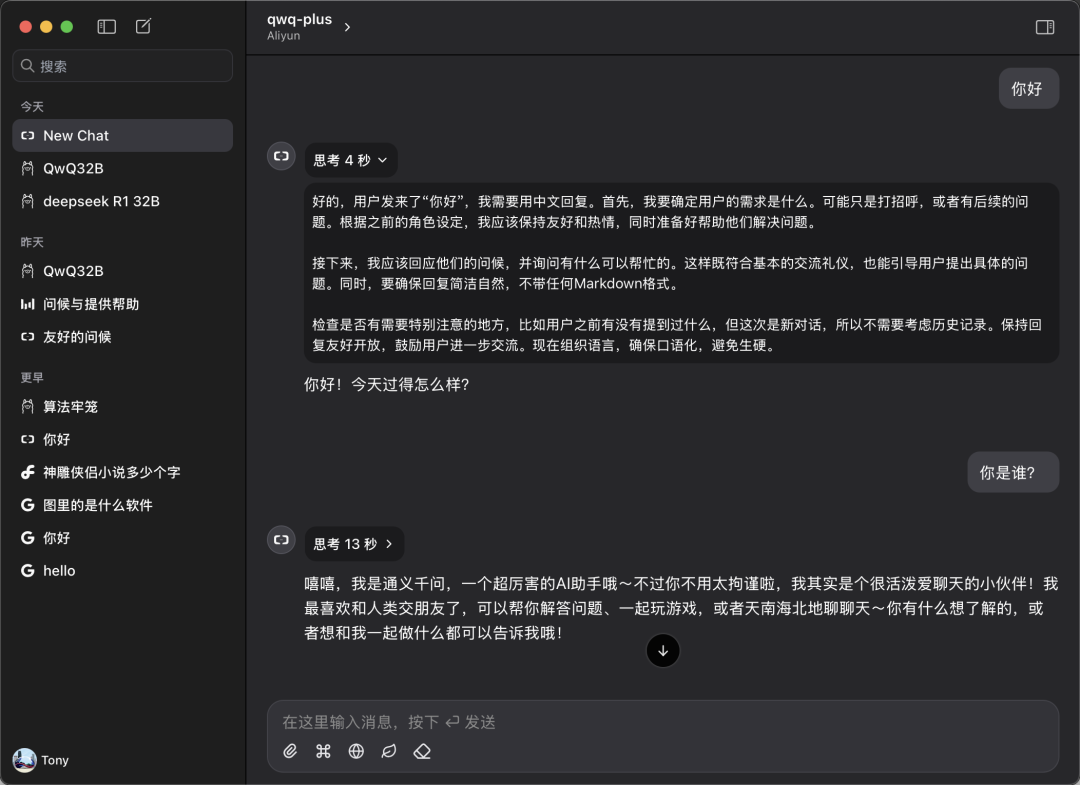Open shortcuts via the command key icon
1080x785 pixels.
click(x=323, y=751)
